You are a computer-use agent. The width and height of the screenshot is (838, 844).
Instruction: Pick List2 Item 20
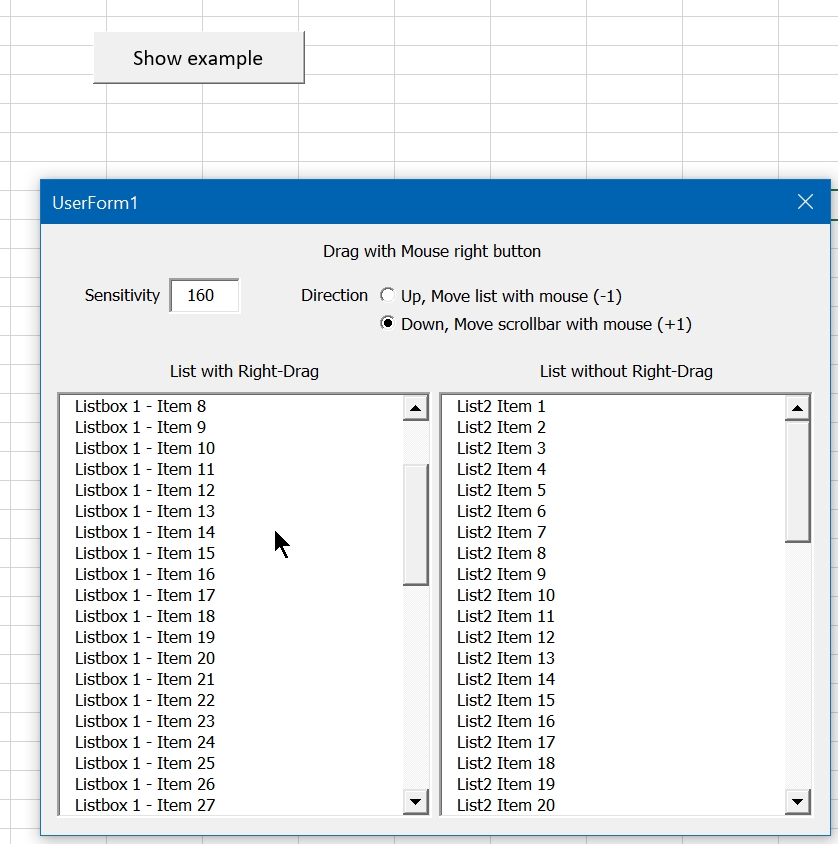pyautogui.click(x=505, y=805)
